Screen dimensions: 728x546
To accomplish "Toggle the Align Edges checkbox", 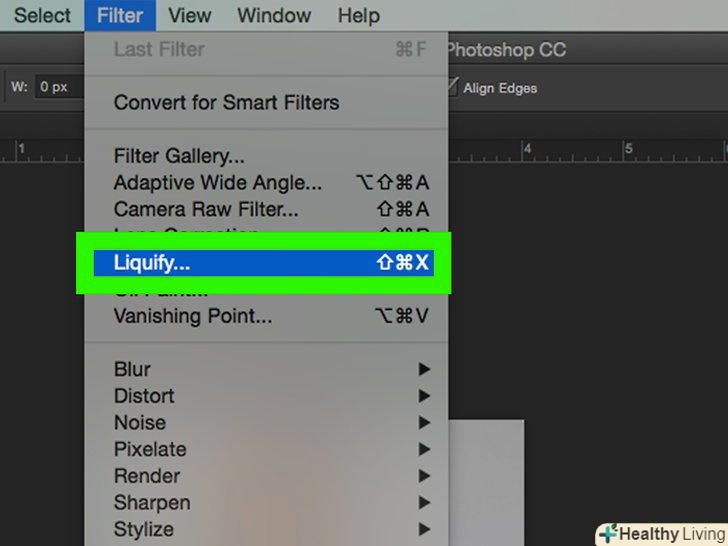I will pyautogui.click(x=454, y=88).
